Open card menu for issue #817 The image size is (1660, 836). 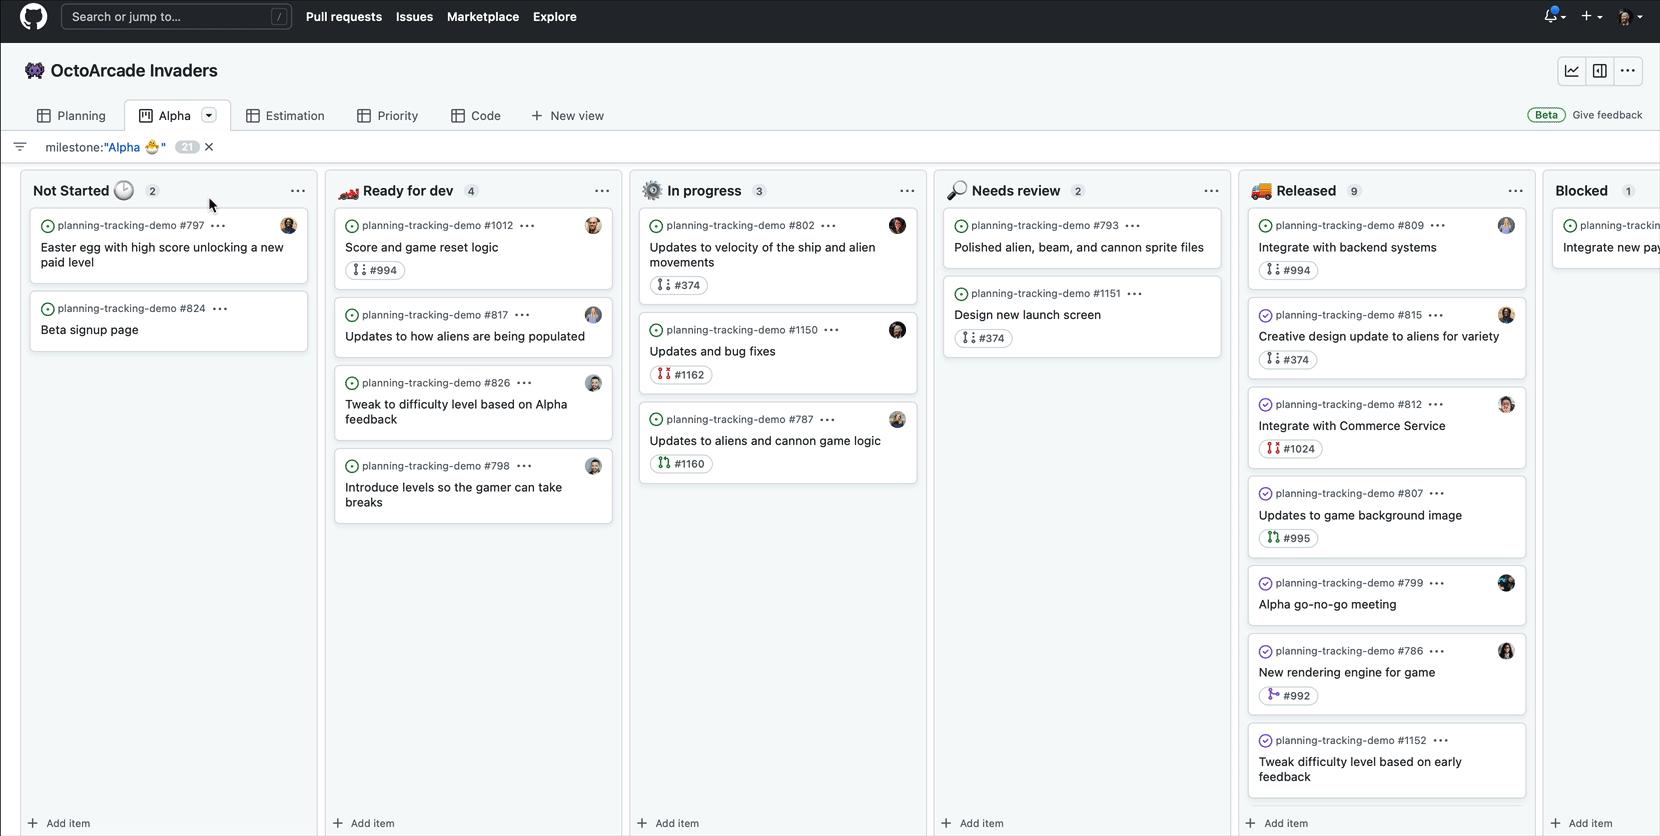522,315
